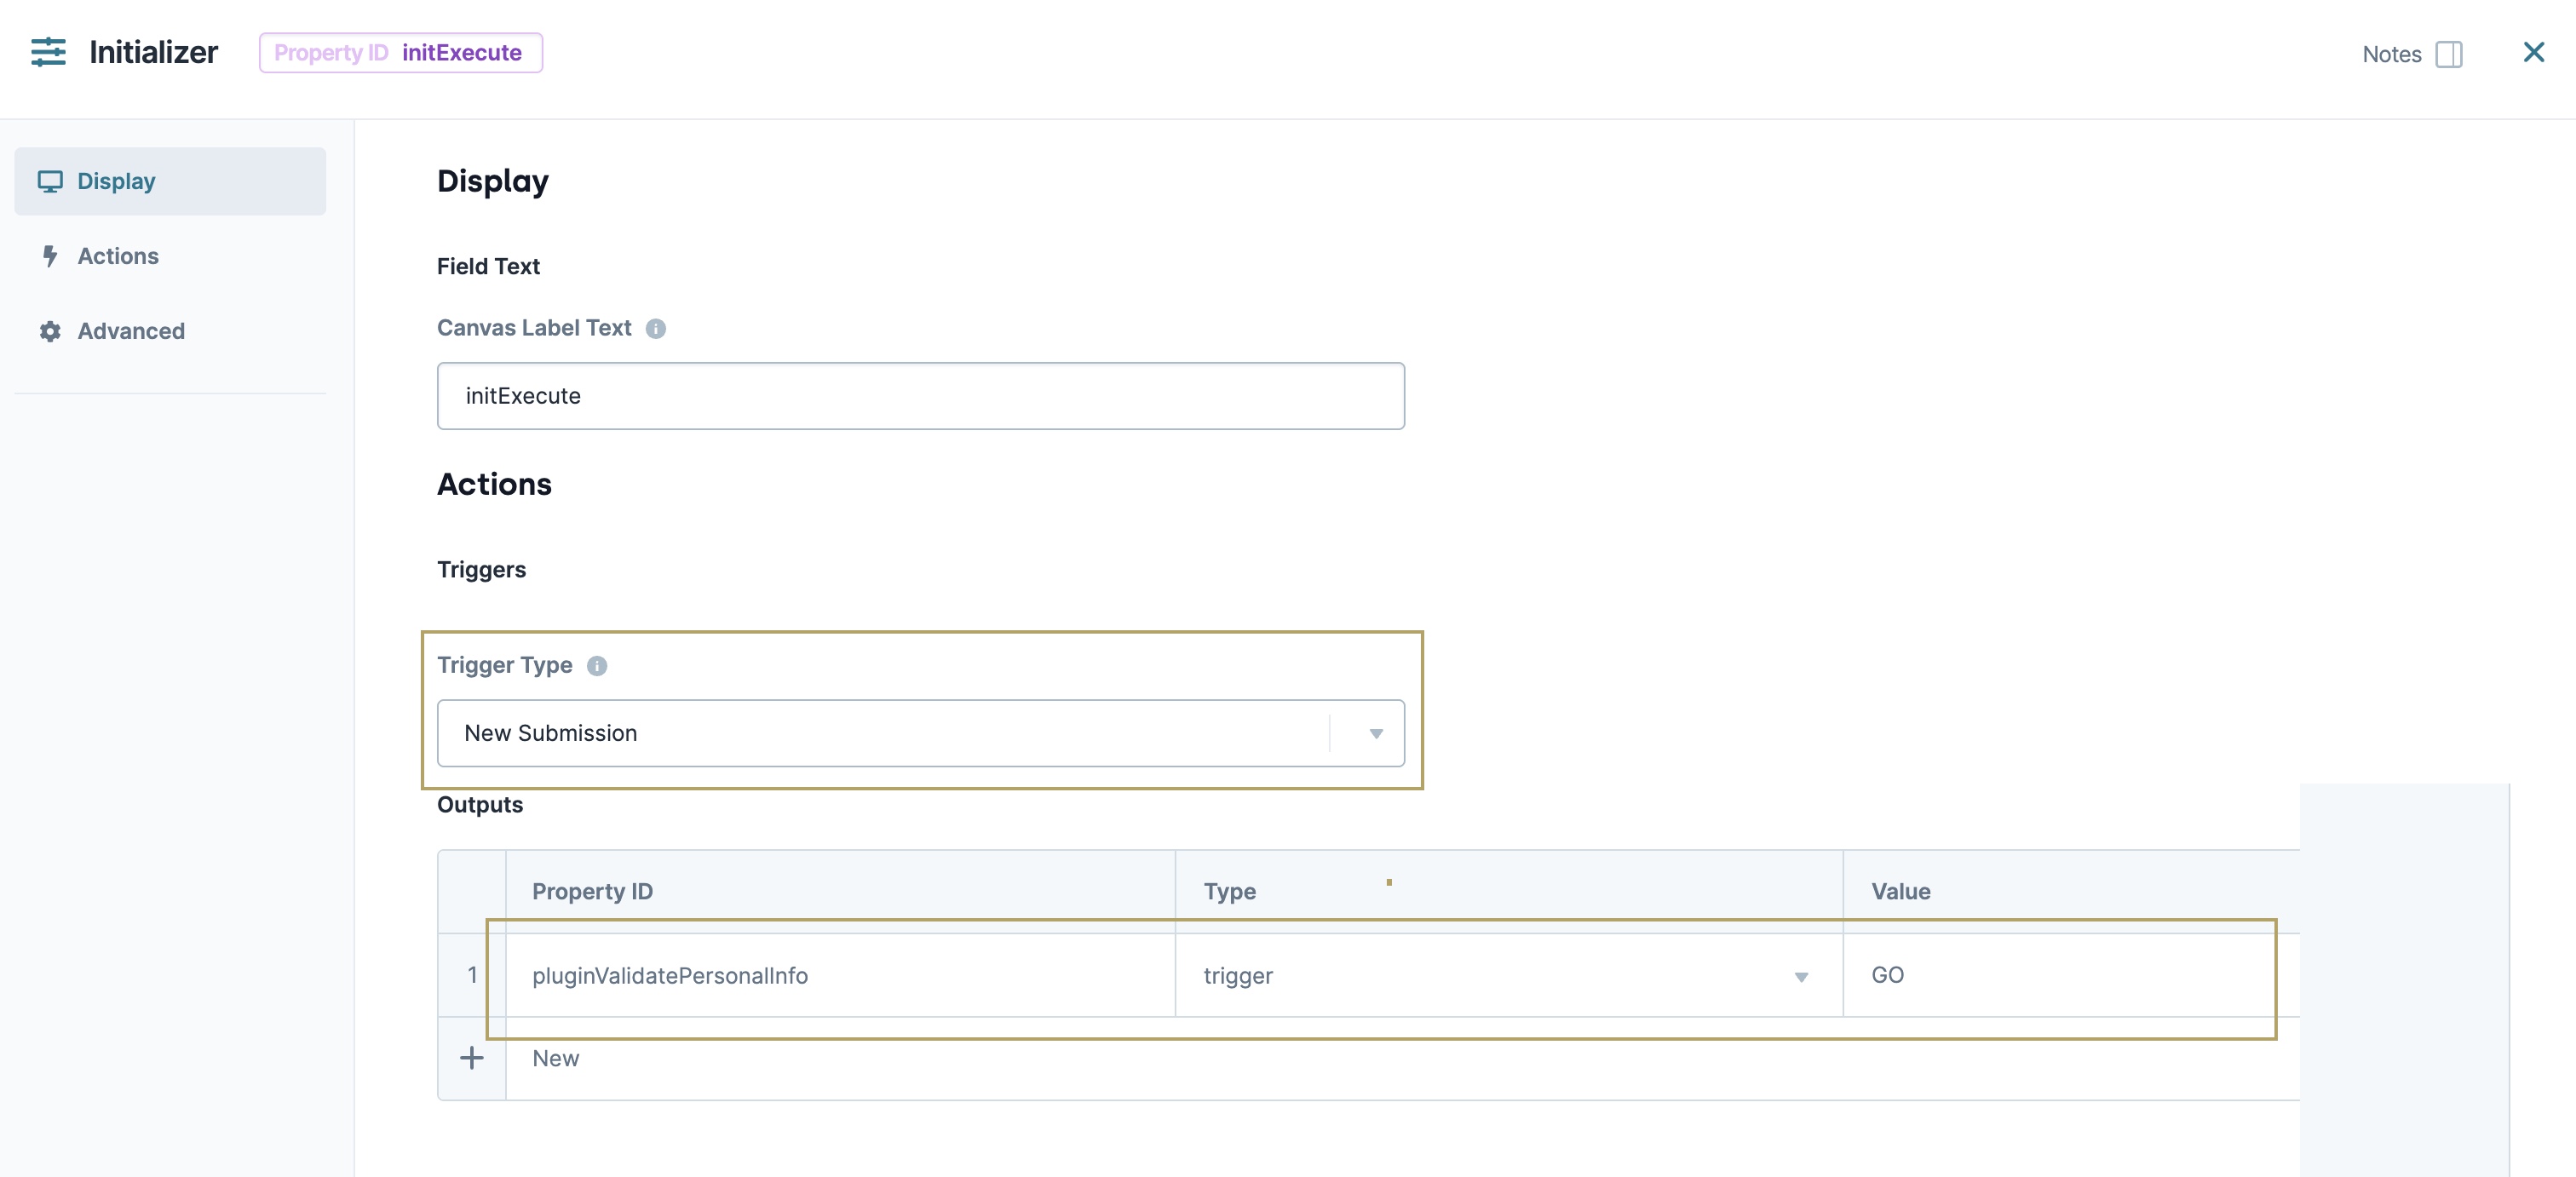Click the plus icon to add new output
Viewport: 2576px width, 1177px height.
click(x=470, y=1058)
